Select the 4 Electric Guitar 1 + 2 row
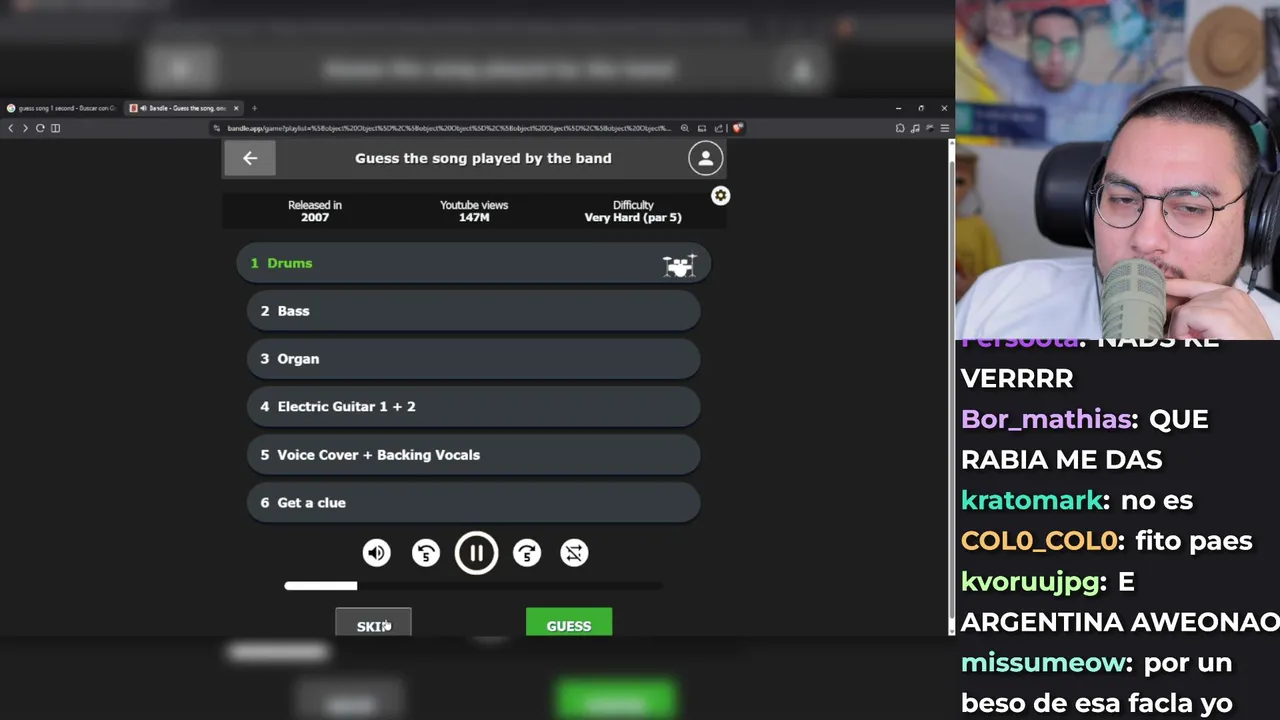1280x720 pixels. coord(473,407)
